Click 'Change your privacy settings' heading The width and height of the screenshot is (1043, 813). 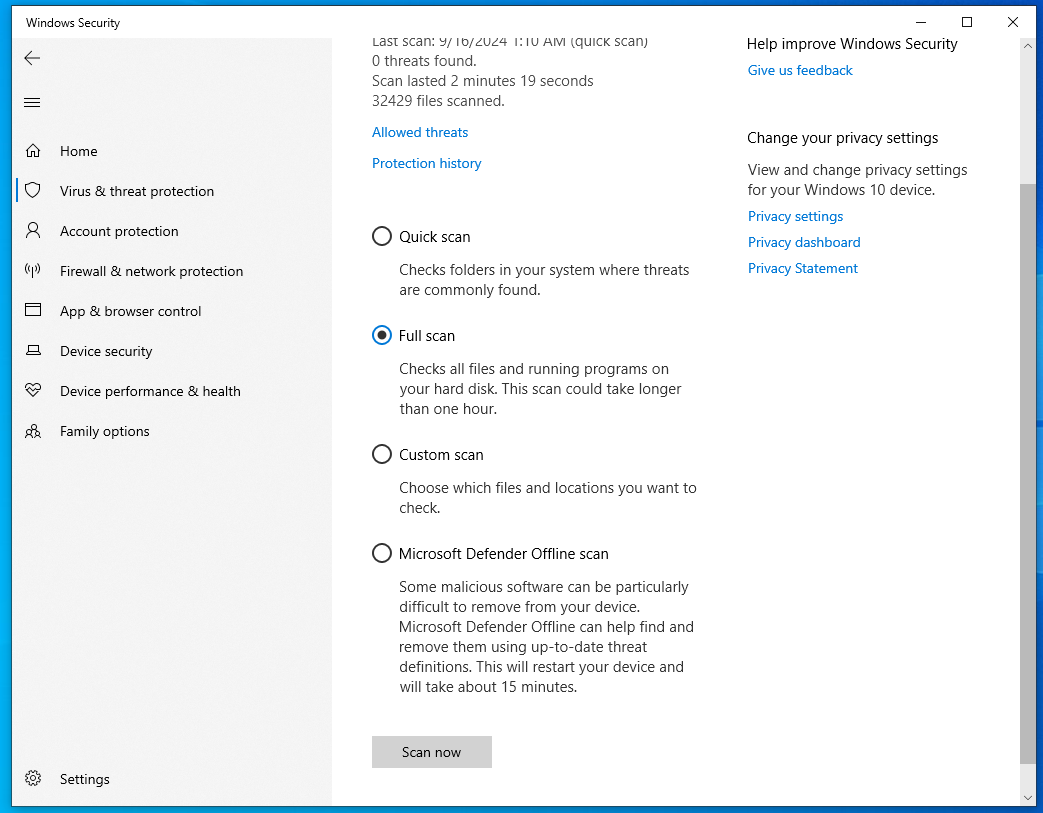pos(842,138)
